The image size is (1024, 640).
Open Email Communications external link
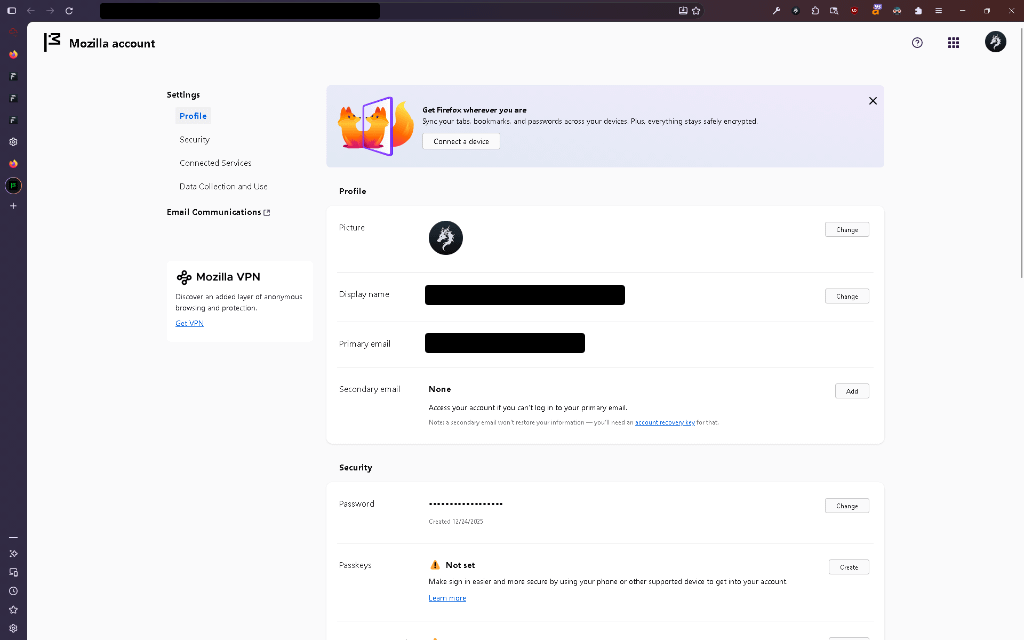pos(218,212)
